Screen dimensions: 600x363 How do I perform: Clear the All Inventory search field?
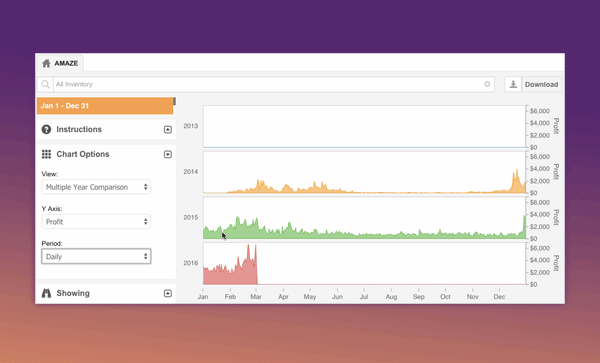coord(487,84)
